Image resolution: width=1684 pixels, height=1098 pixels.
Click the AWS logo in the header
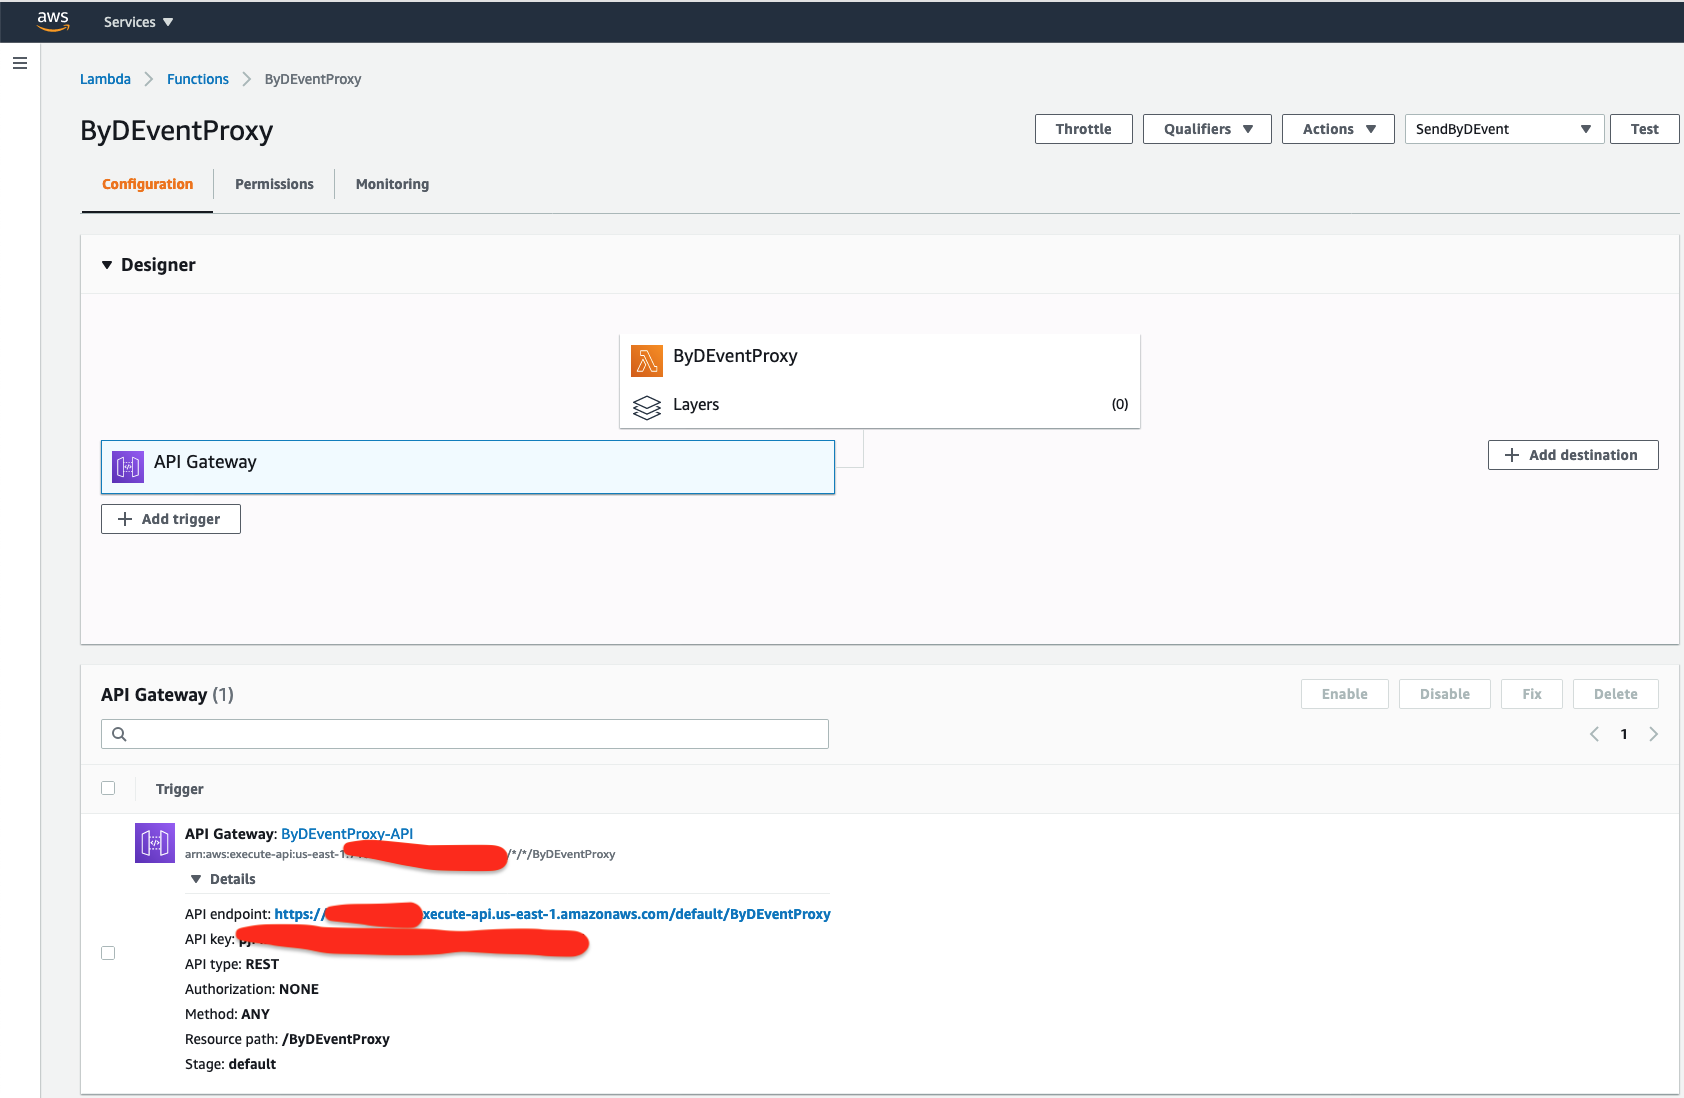pos(53,21)
